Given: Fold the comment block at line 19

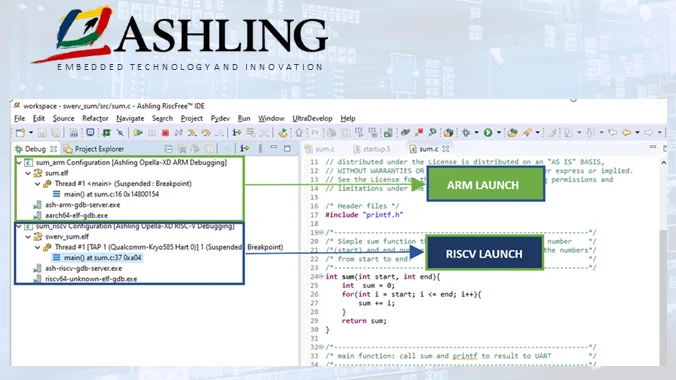Looking at the screenshot, I should click(x=321, y=232).
